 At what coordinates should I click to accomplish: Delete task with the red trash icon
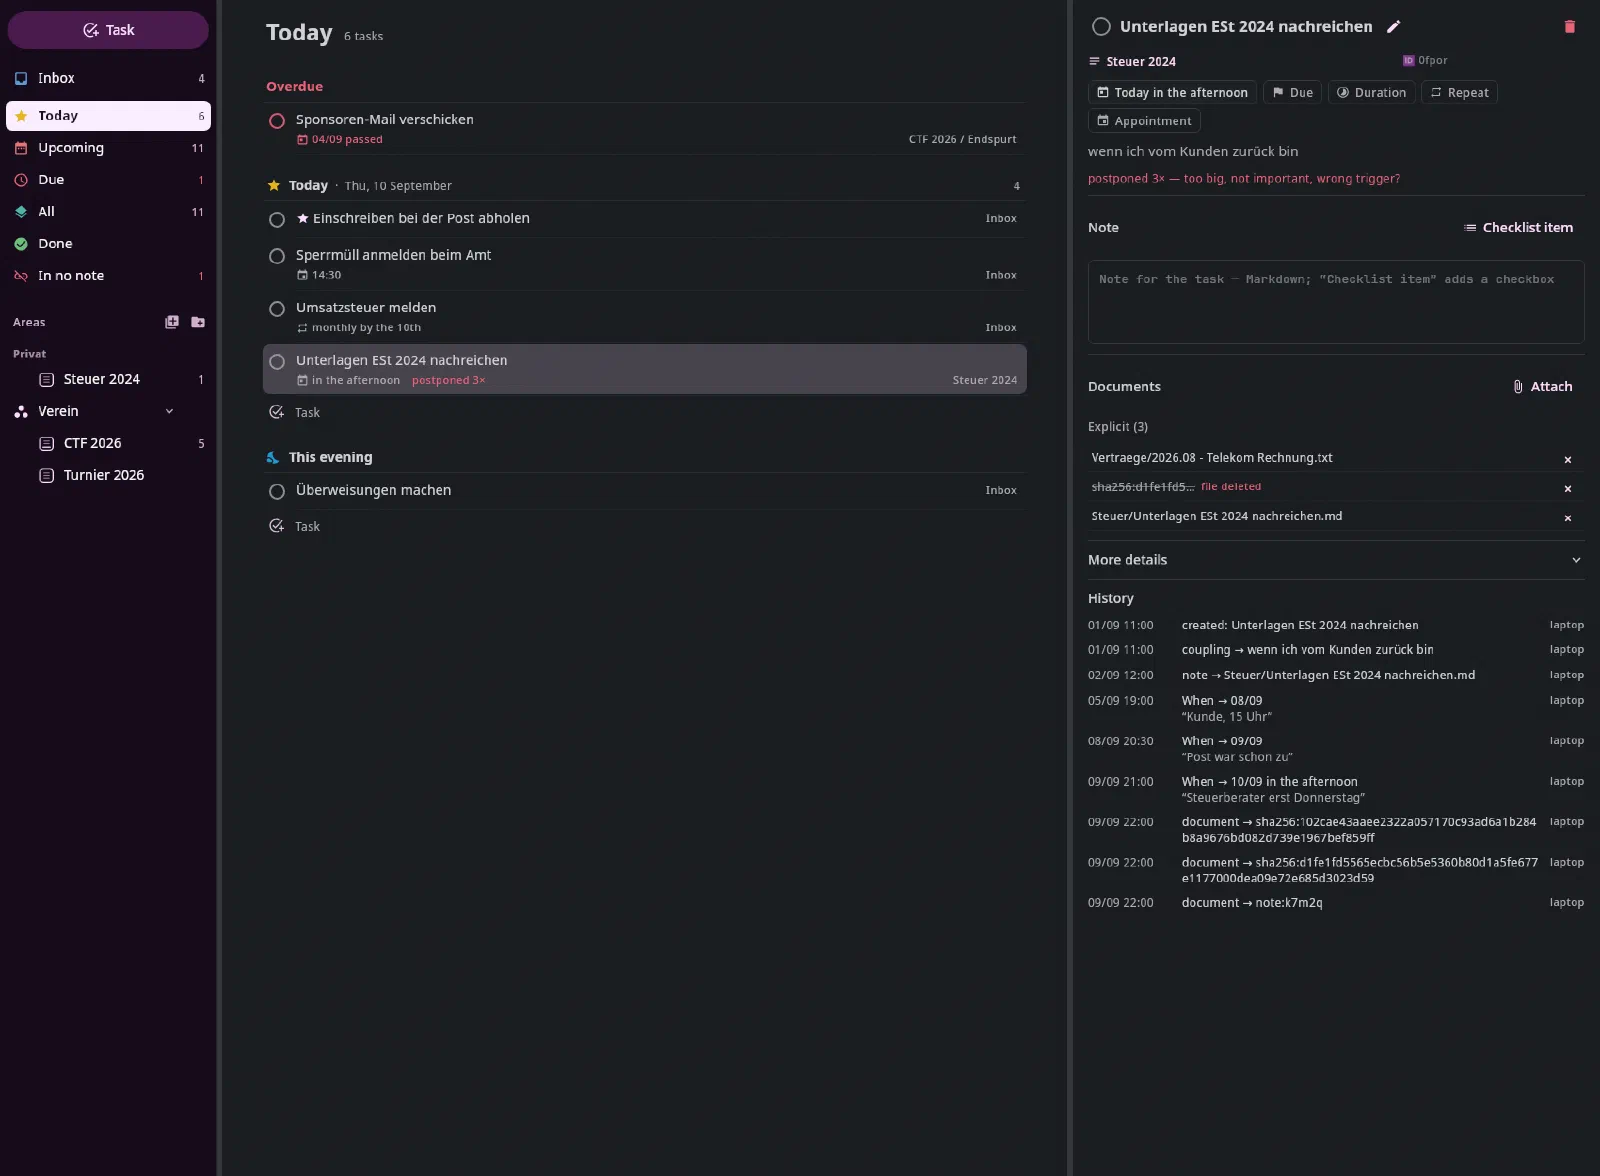(1569, 27)
